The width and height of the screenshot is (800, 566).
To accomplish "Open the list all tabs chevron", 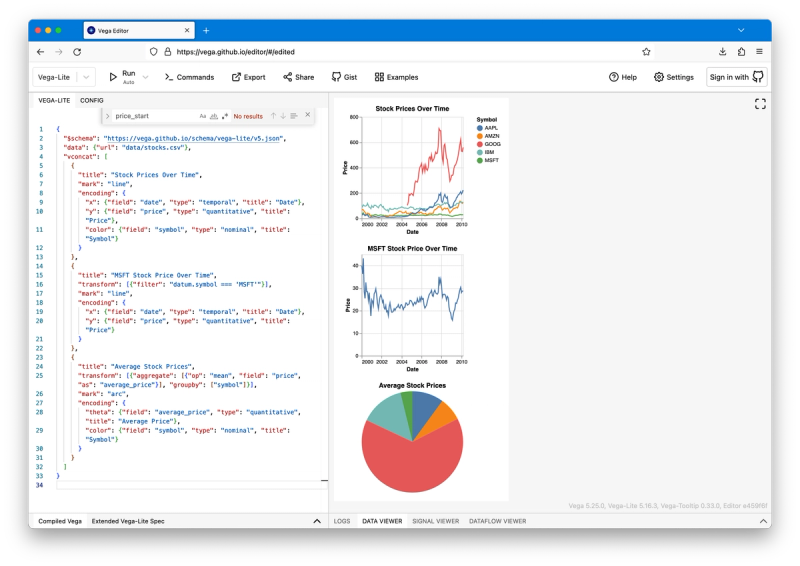I will click(x=741, y=31).
